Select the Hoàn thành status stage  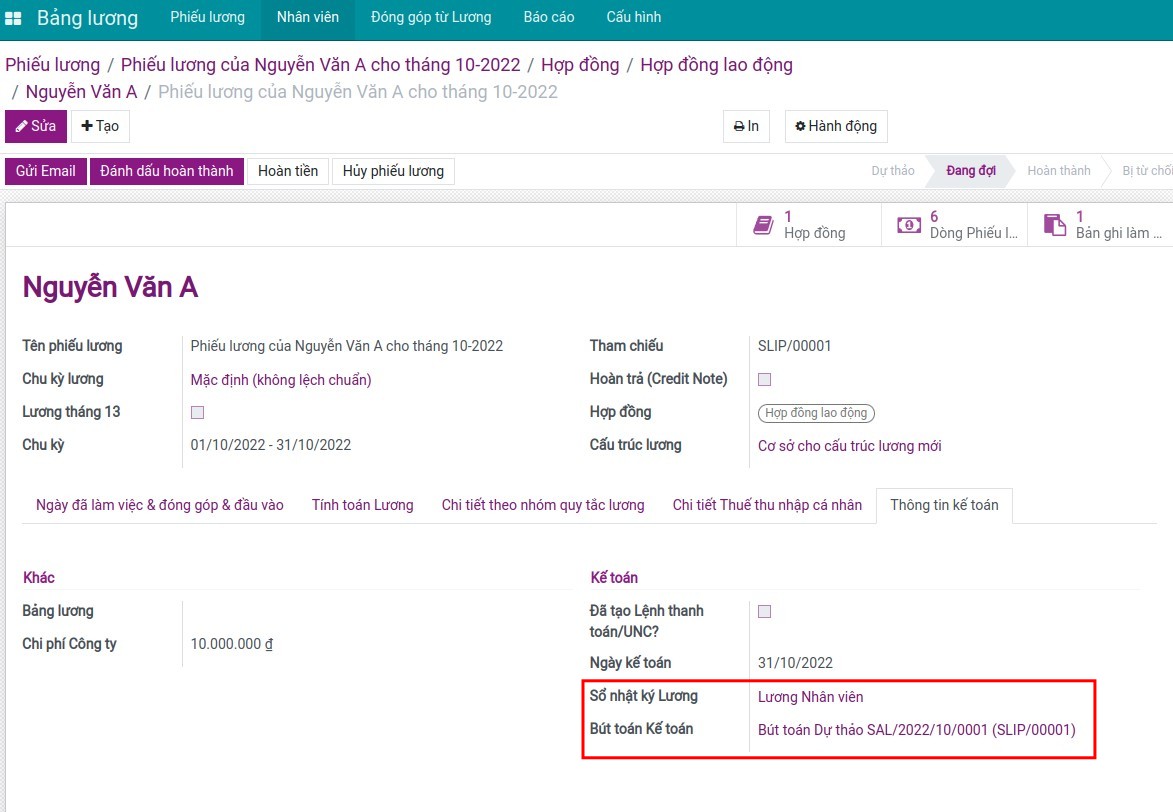point(1058,171)
